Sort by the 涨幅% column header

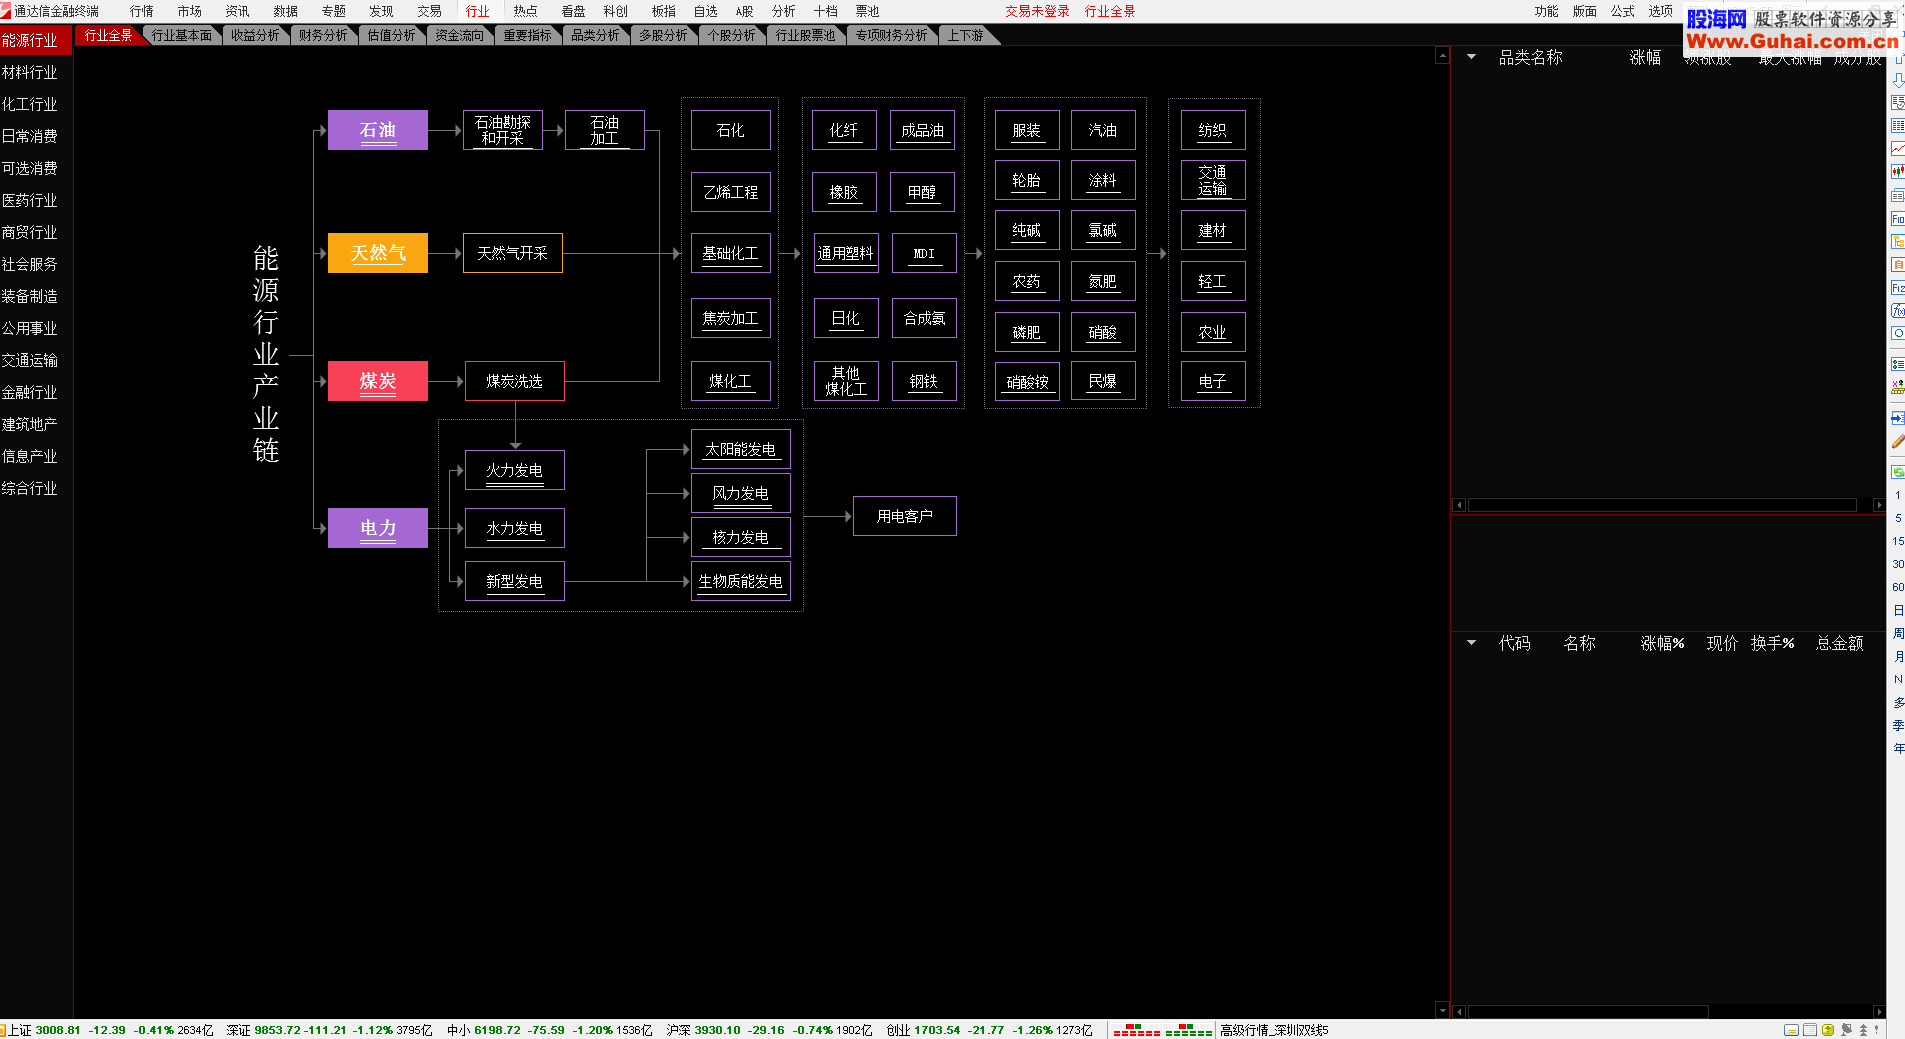pyautogui.click(x=1662, y=643)
